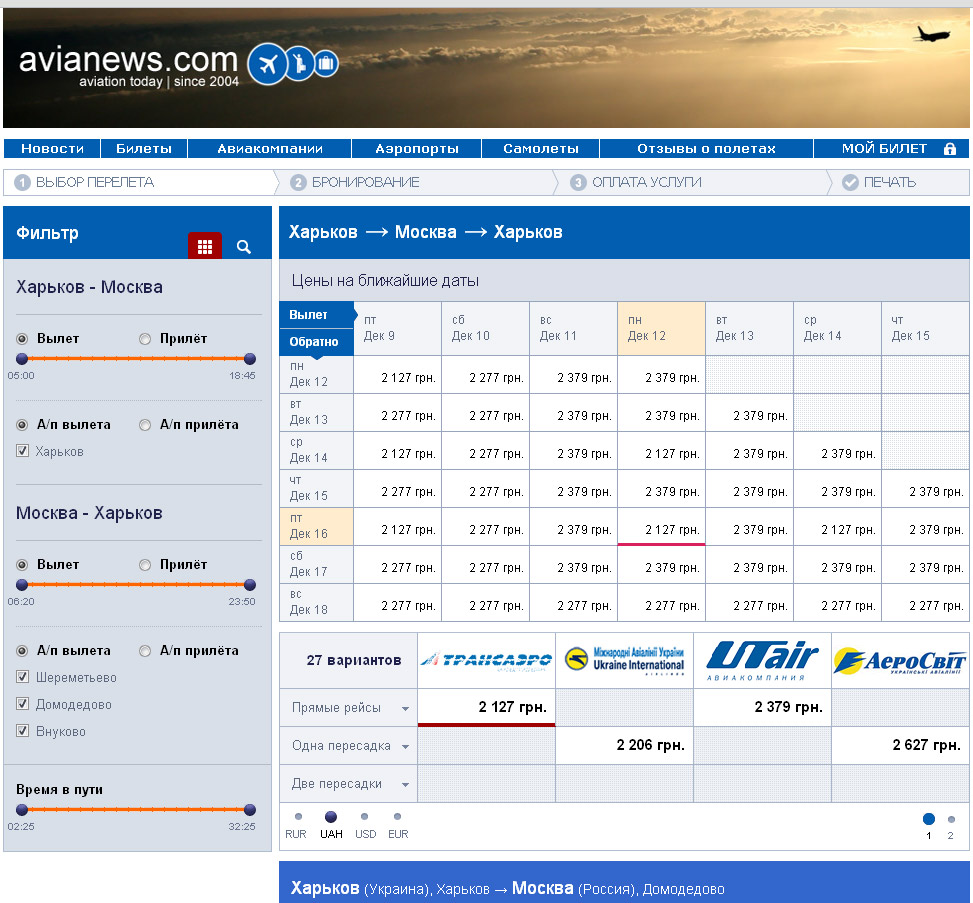Click the passenger icon in header logo
973x903 pixels.
tap(299, 64)
